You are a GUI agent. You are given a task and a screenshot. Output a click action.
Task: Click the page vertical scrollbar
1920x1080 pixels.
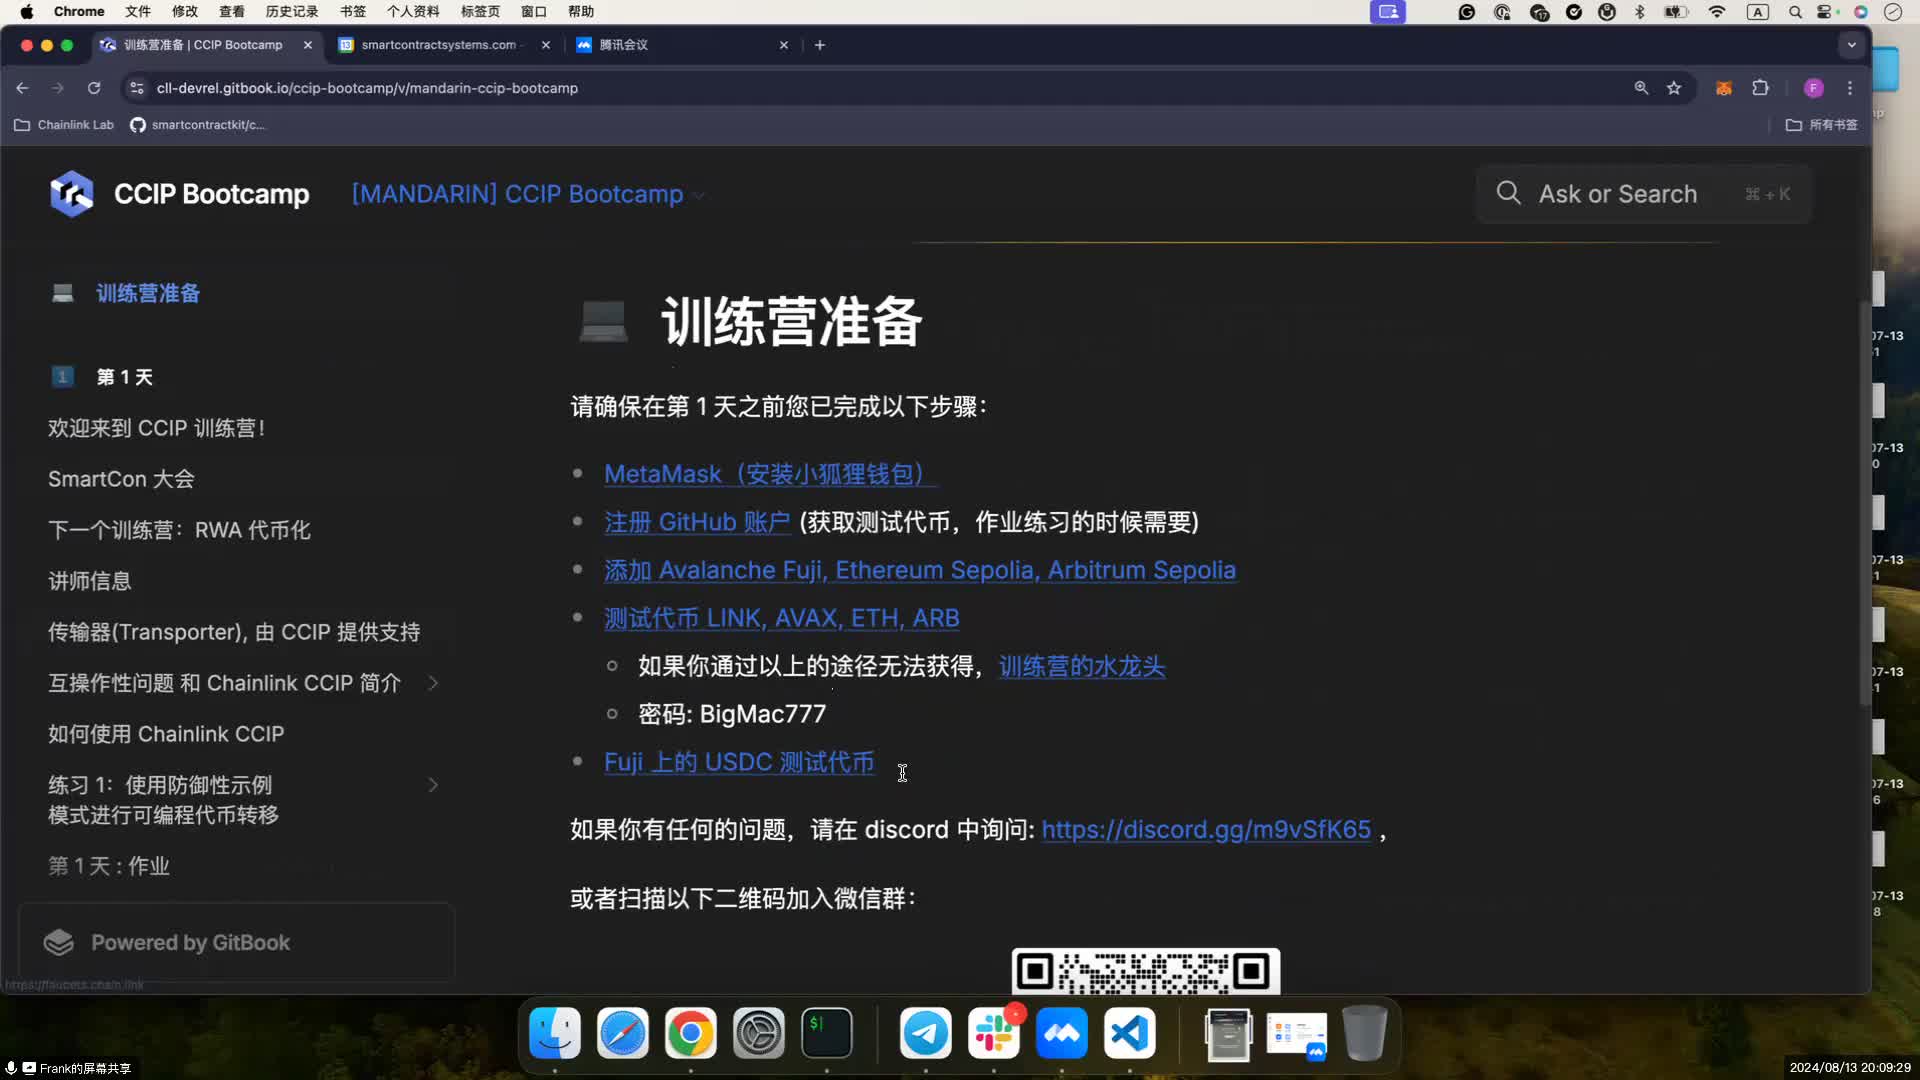(x=1864, y=505)
